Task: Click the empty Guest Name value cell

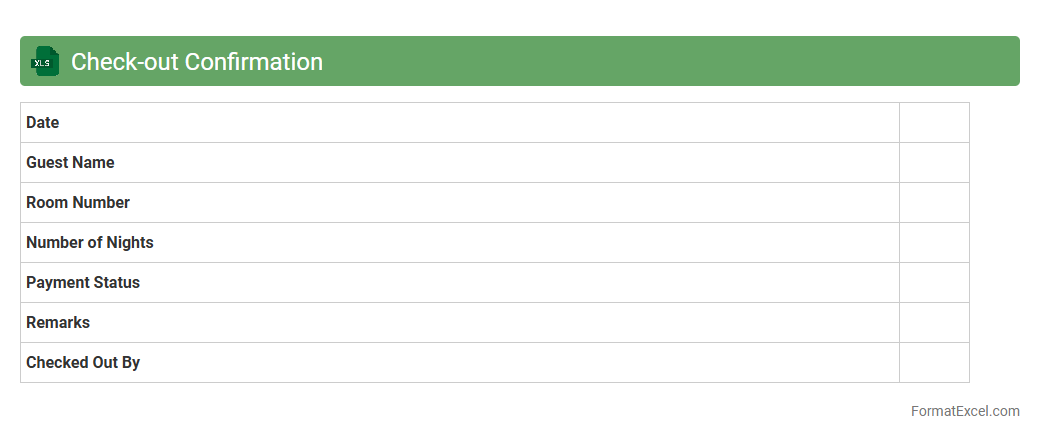Action: 934,162
